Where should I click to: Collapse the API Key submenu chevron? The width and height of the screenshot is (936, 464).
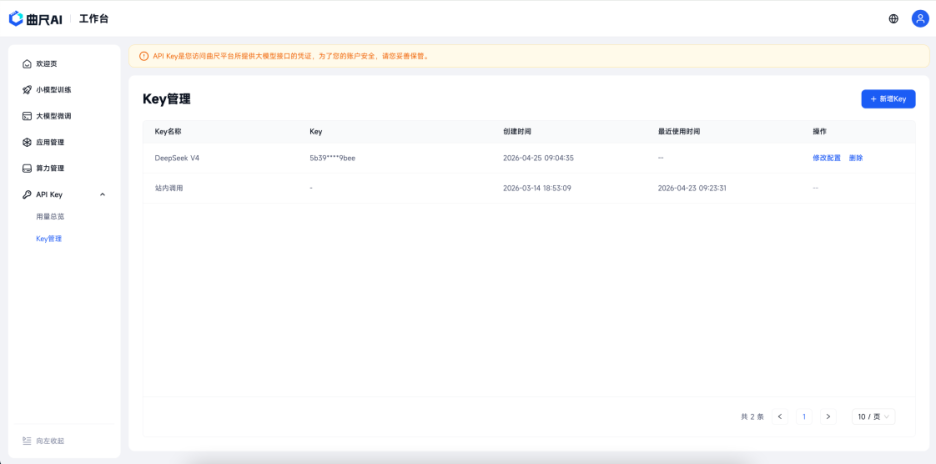tap(102, 194)
